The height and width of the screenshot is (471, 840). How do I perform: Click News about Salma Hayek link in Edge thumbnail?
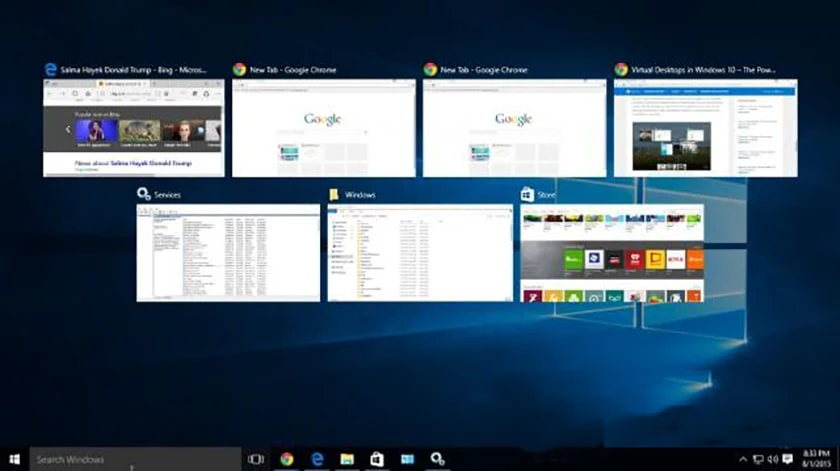(x=133, y=163)
